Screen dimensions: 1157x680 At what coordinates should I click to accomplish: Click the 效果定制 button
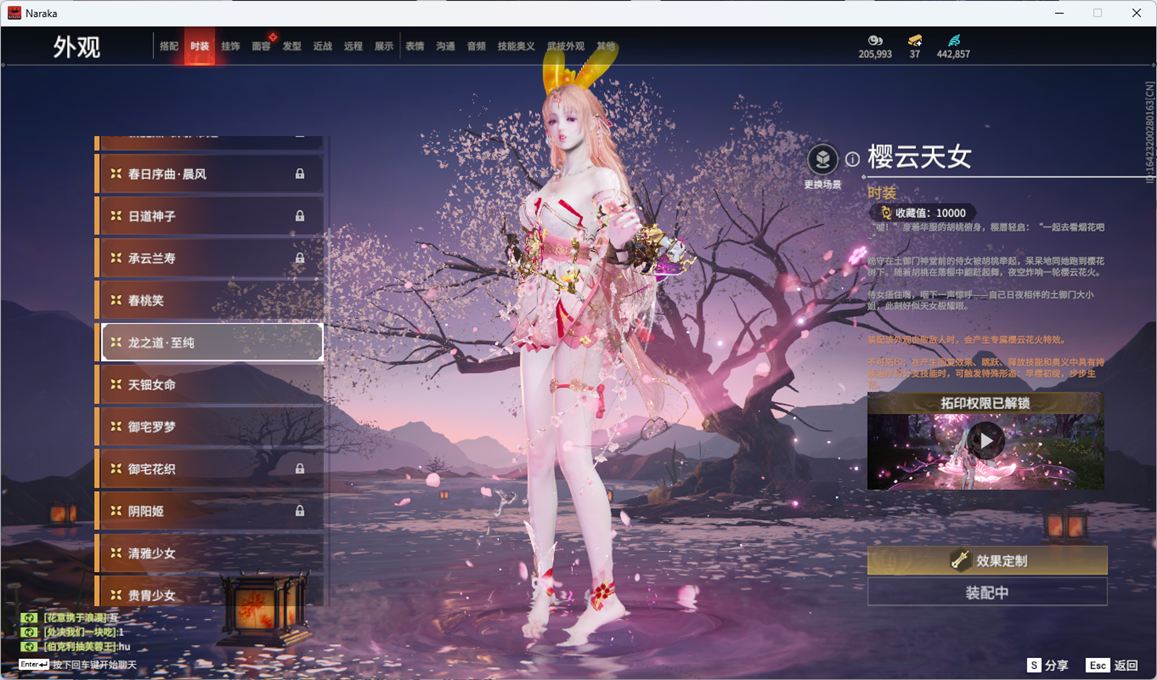[987, 561]
